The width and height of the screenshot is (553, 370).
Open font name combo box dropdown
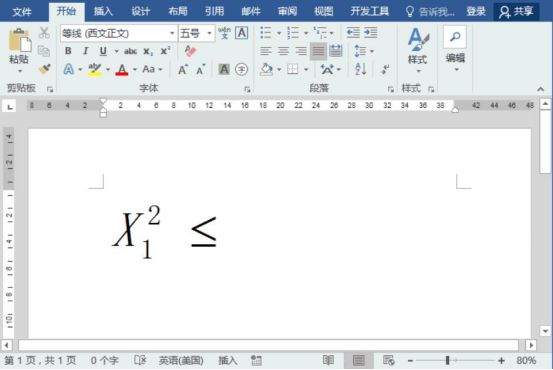[x=172, y=33]
